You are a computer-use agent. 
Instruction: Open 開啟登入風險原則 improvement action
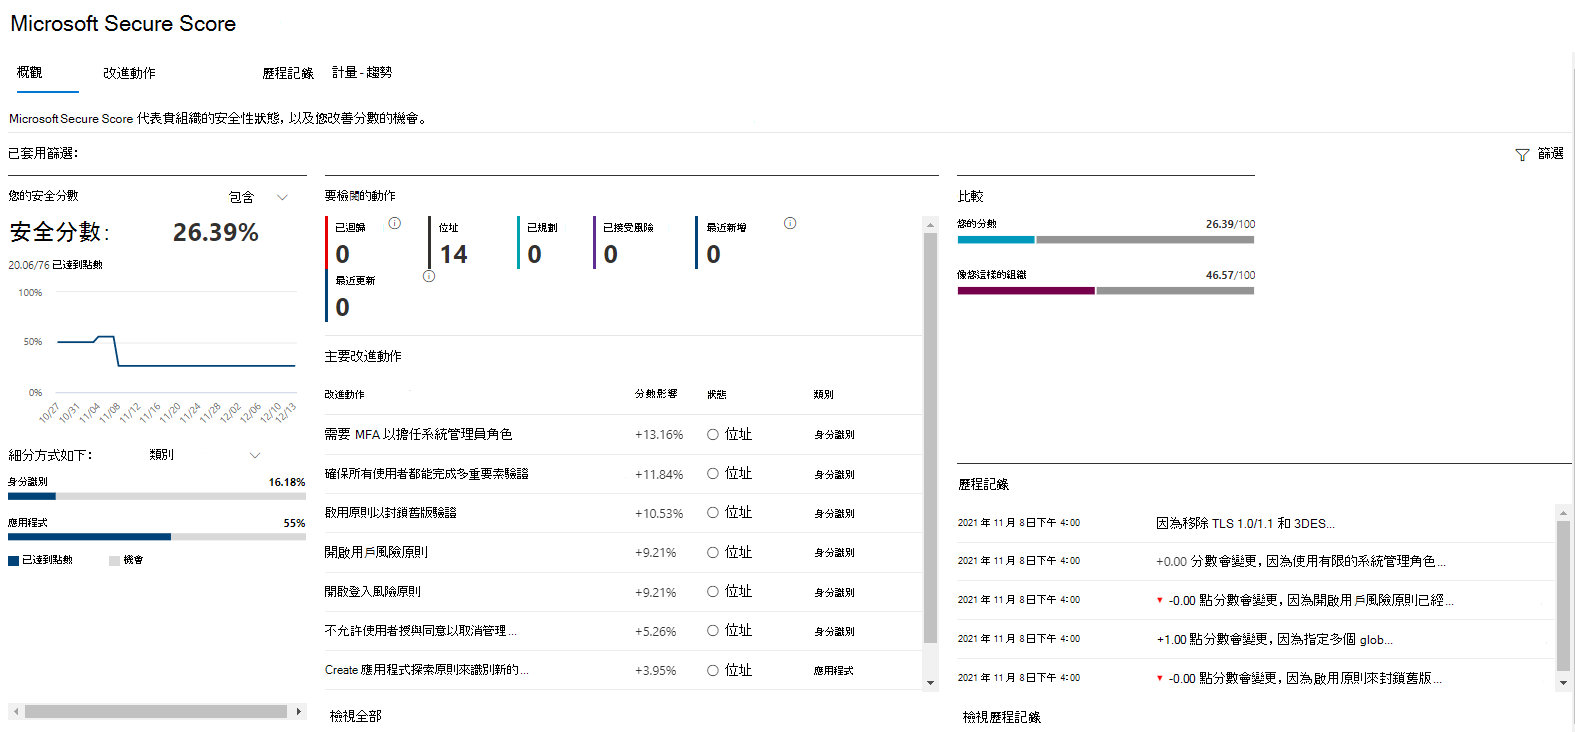click(x=373, y=592)
